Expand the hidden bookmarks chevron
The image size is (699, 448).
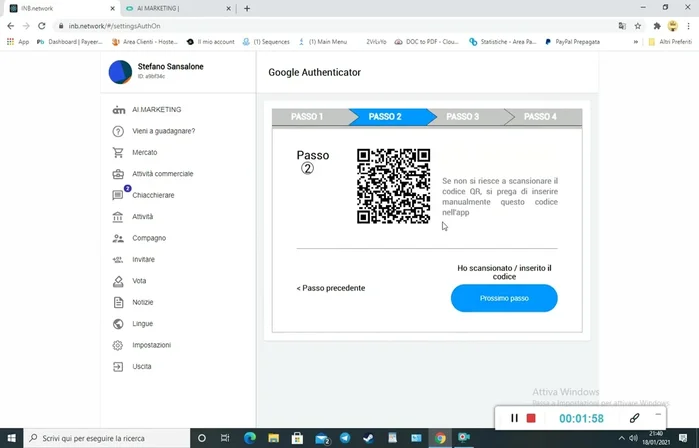[636, 42]
